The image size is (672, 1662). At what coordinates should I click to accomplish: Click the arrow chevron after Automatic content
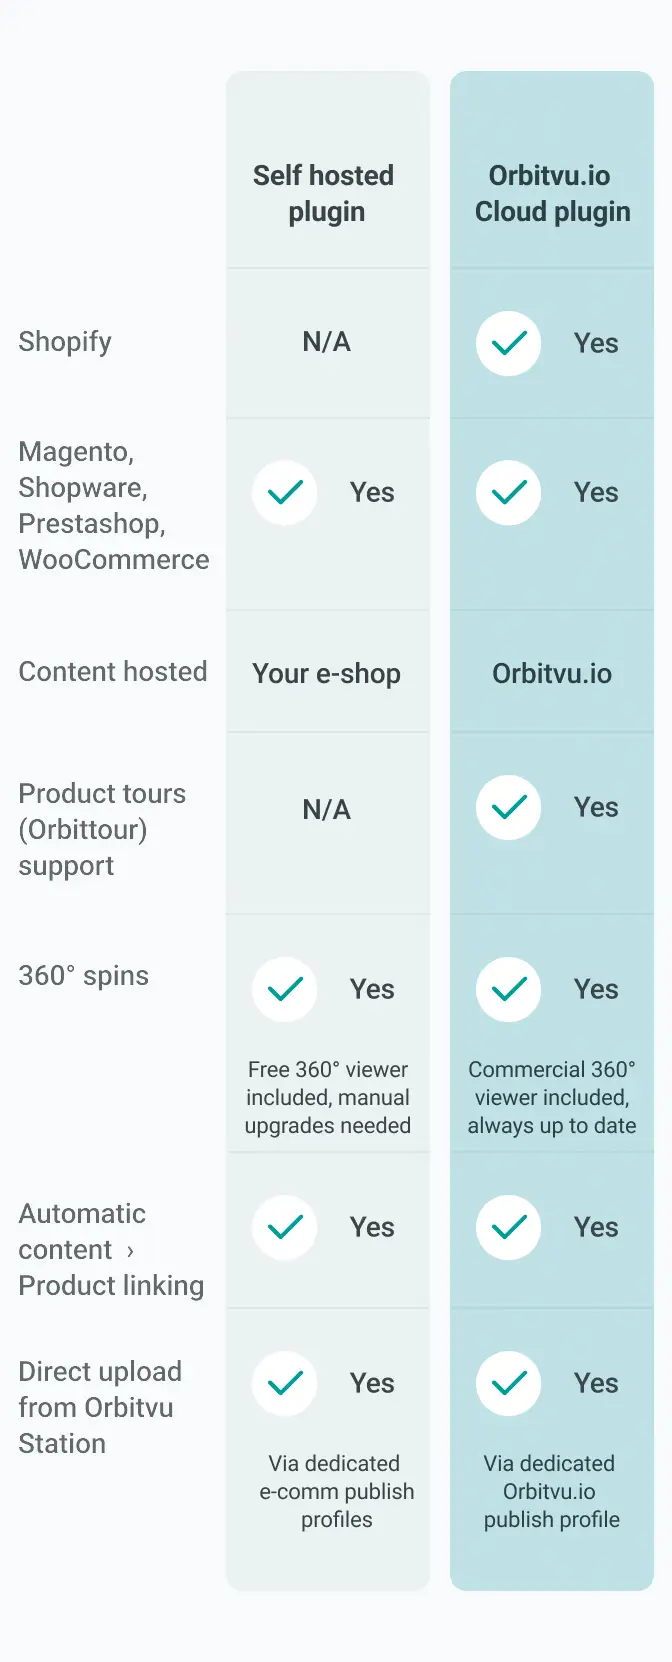(x=130, y=1251)
